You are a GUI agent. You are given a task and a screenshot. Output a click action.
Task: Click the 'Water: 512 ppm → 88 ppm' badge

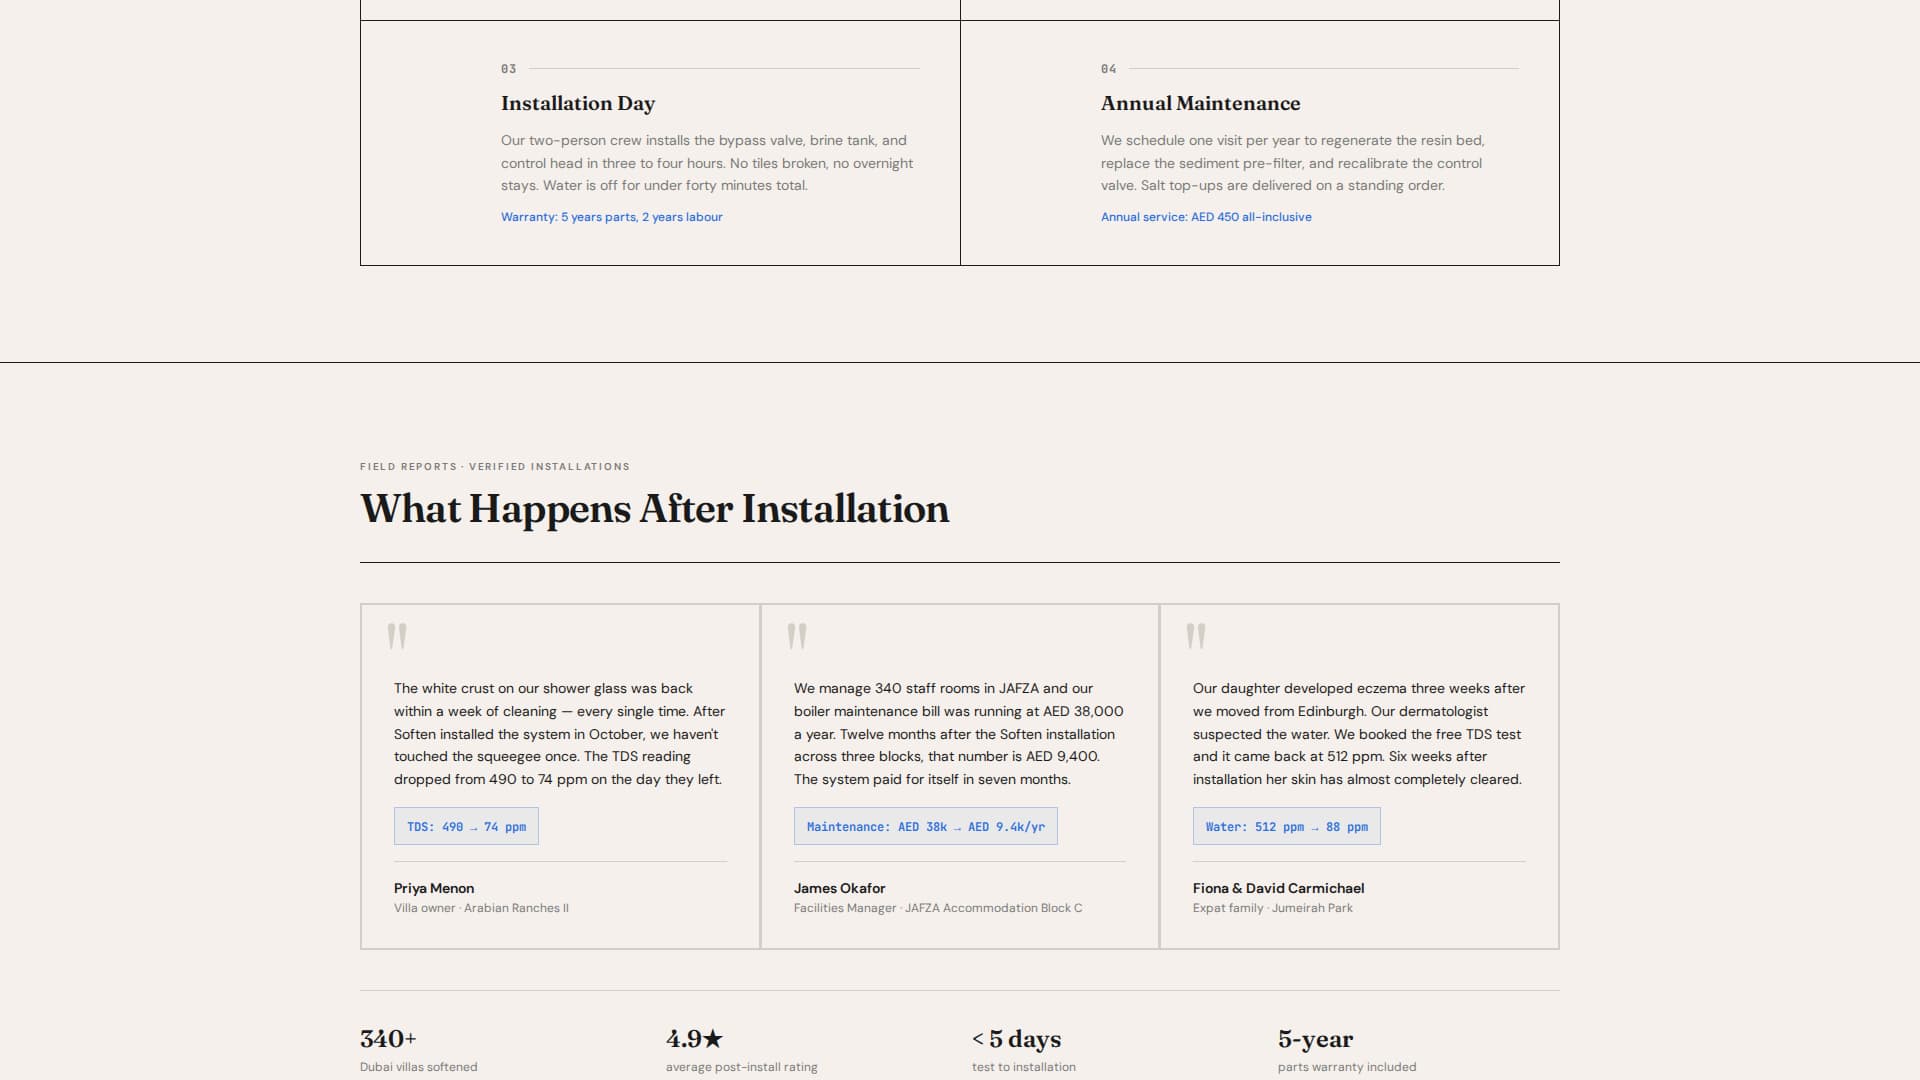click(1287, 827)
